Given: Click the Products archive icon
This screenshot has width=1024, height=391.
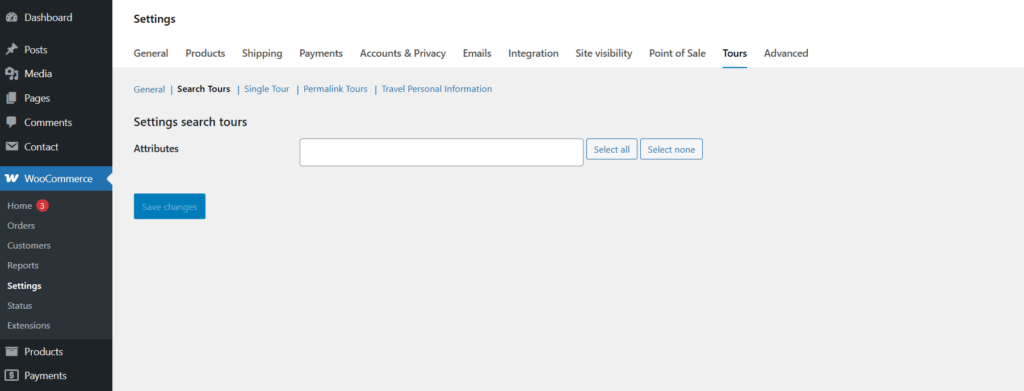Looking at the screenshot, I should [11, 351].
